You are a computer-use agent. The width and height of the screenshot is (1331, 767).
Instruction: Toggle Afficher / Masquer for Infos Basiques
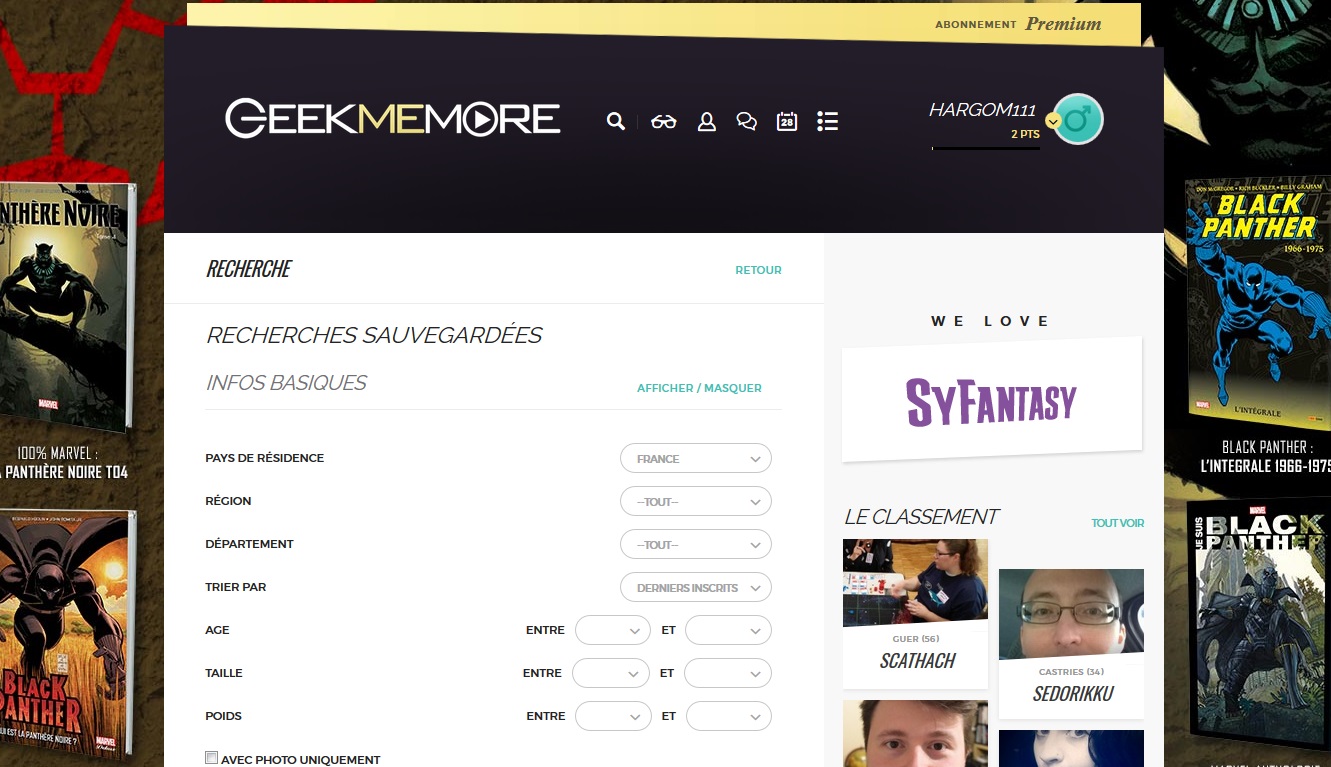(x=699, y=388)
